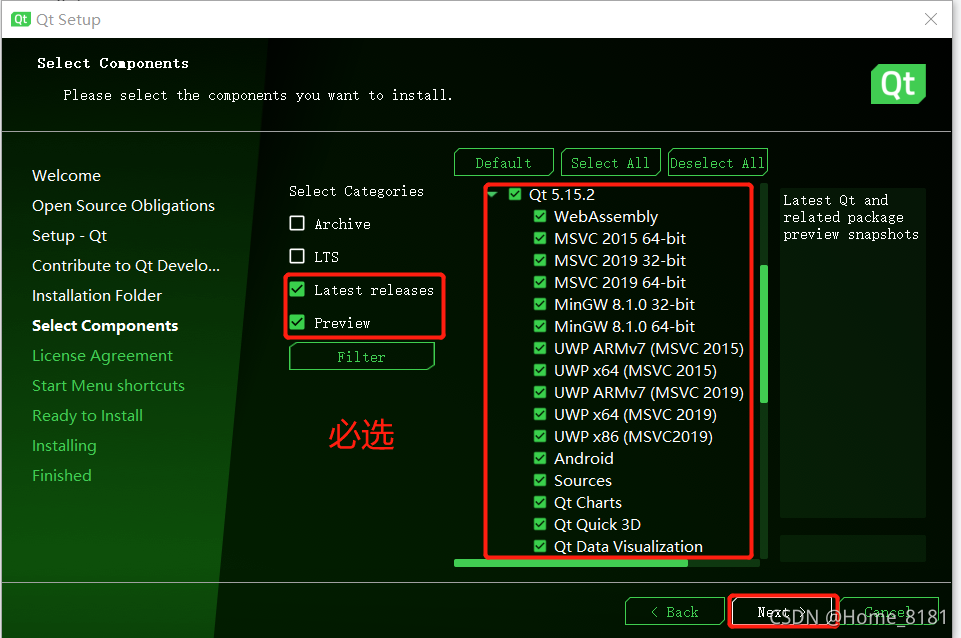961x638 pixels.
Task: Uncheck UWP ARMv7 (MSVC 2019) checkbox
Action: (x=540, y=393)
